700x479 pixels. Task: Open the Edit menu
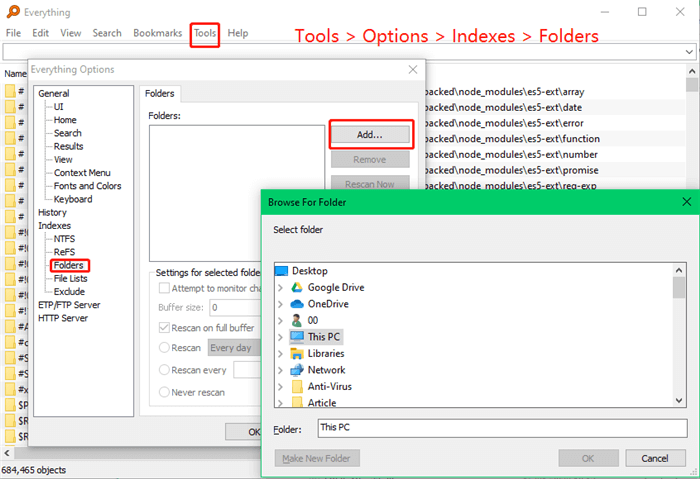coord(40,33)
